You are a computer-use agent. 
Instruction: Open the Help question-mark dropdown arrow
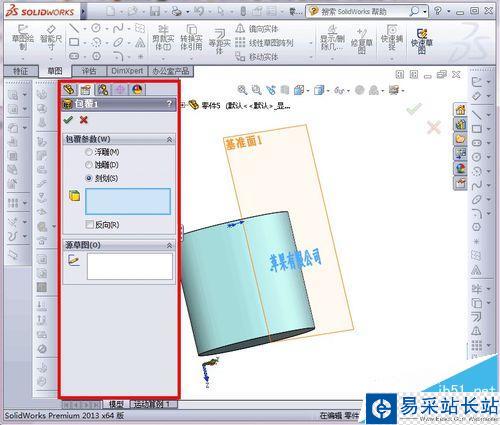coord(448,11)
